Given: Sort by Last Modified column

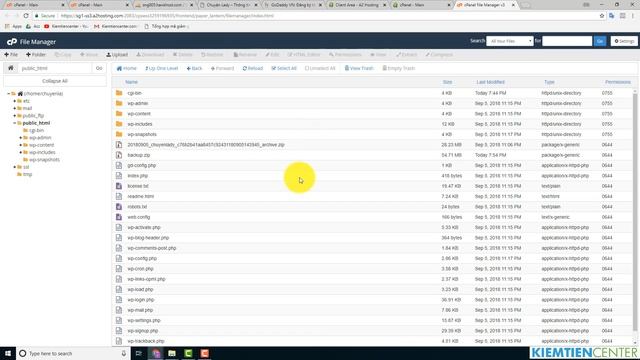Looking at the screenshot, I should point(490,82).
